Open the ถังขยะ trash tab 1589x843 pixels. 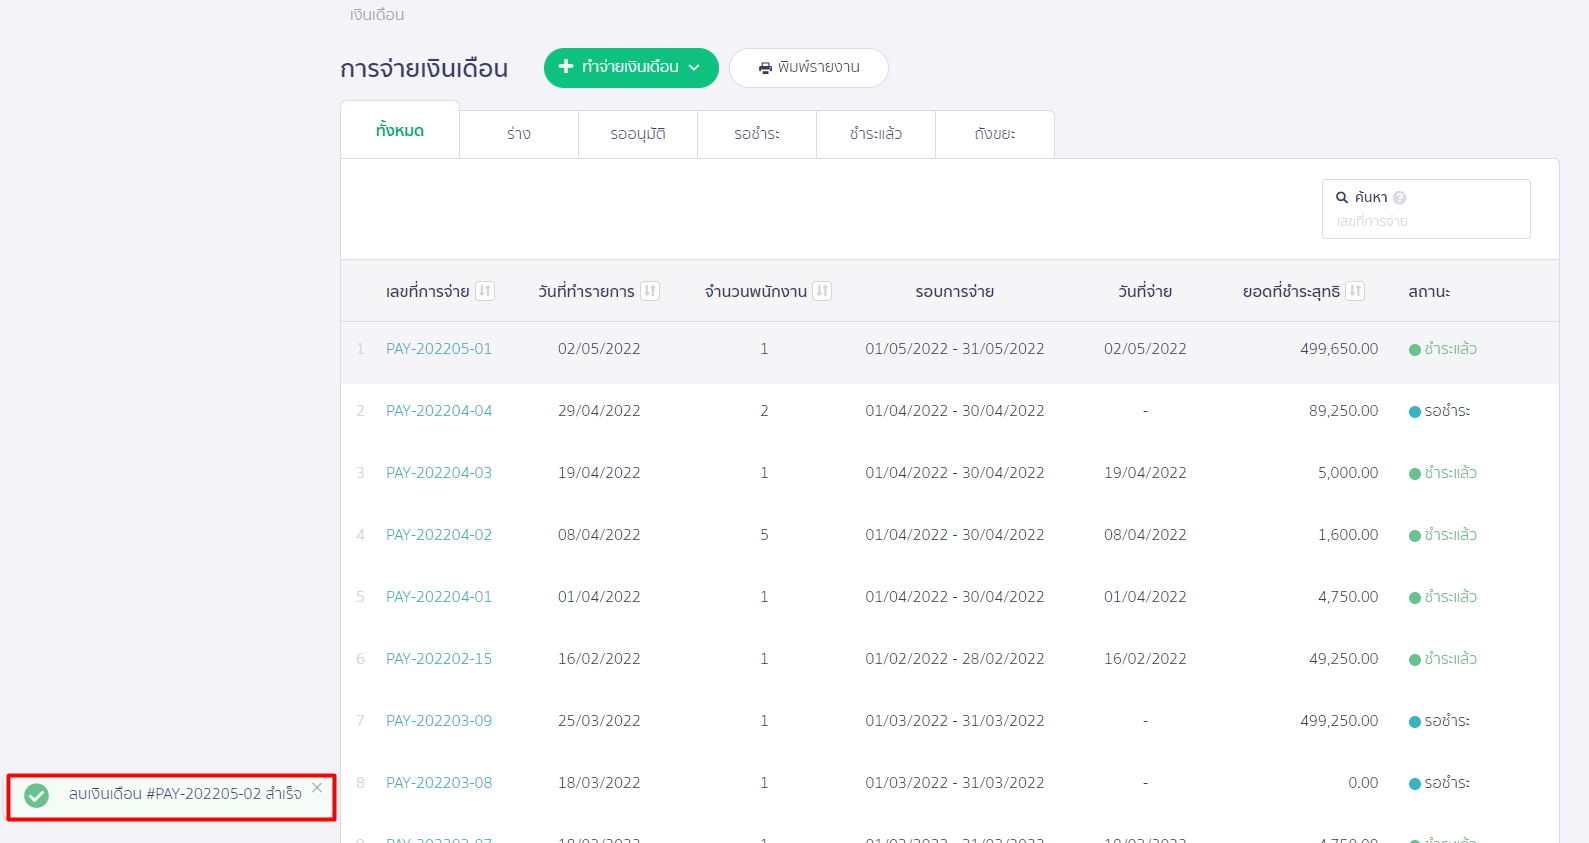[994, 134]
